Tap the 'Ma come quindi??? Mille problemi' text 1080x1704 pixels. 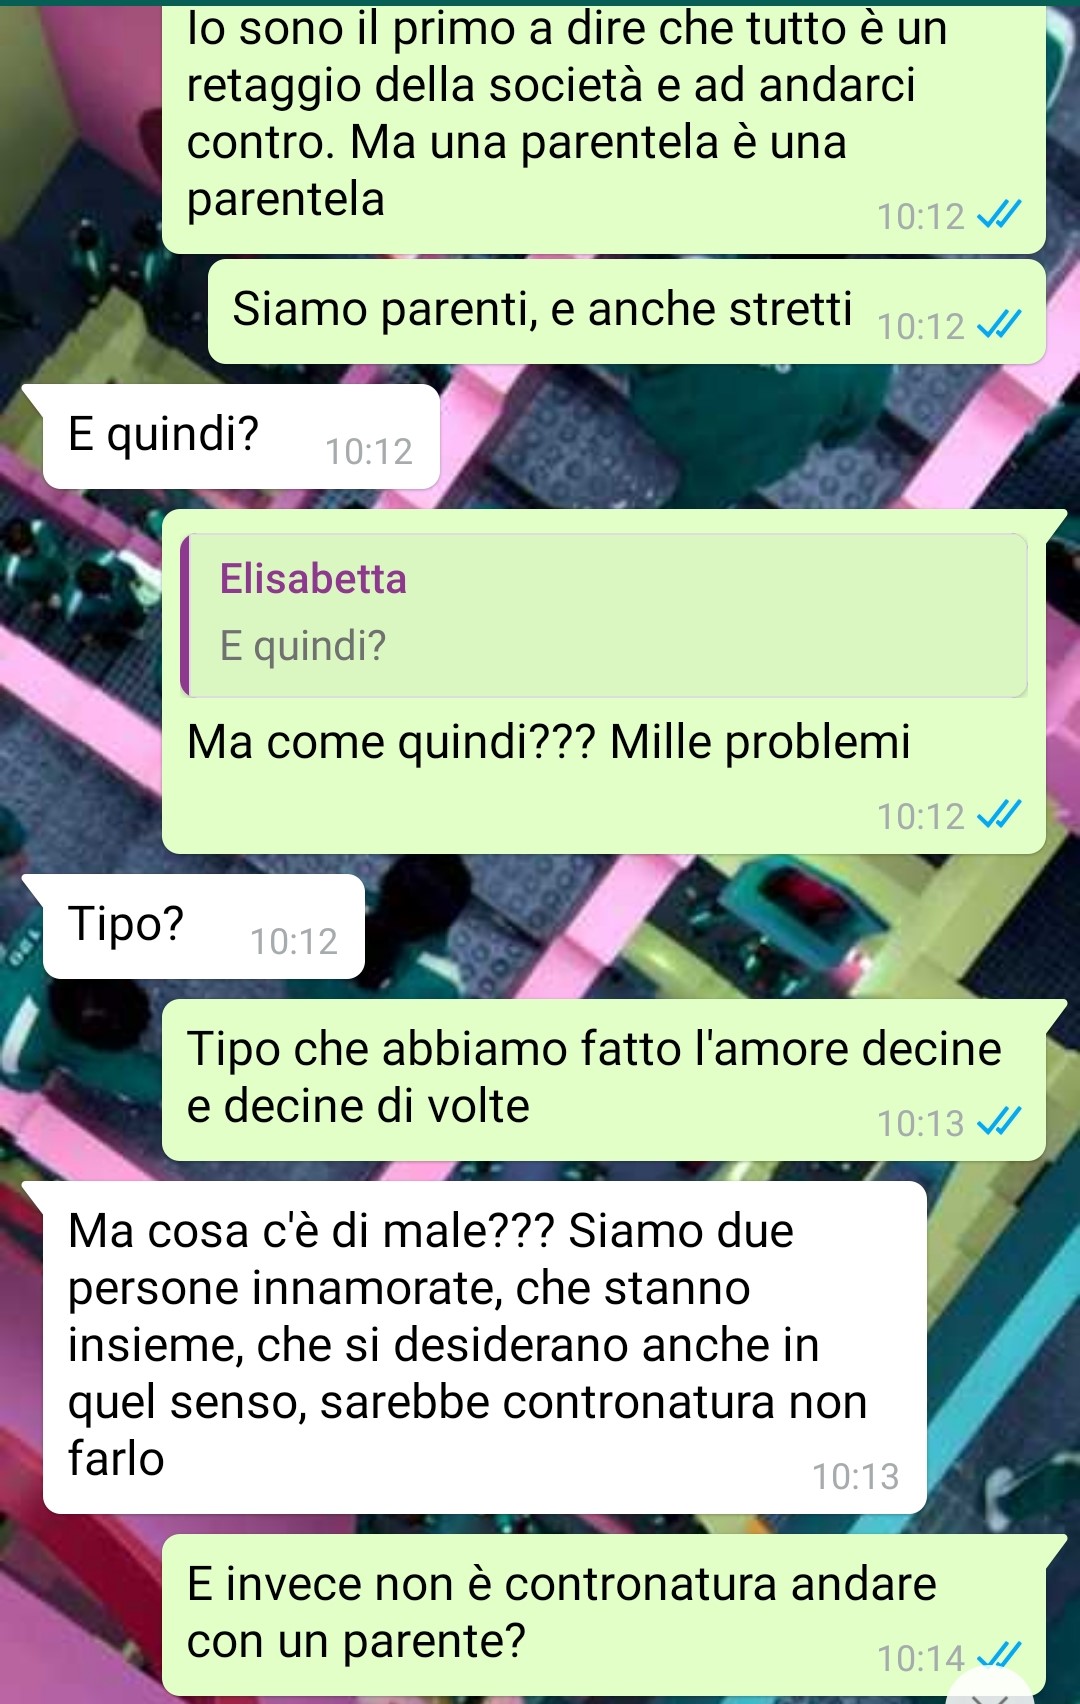pos(548,743)
